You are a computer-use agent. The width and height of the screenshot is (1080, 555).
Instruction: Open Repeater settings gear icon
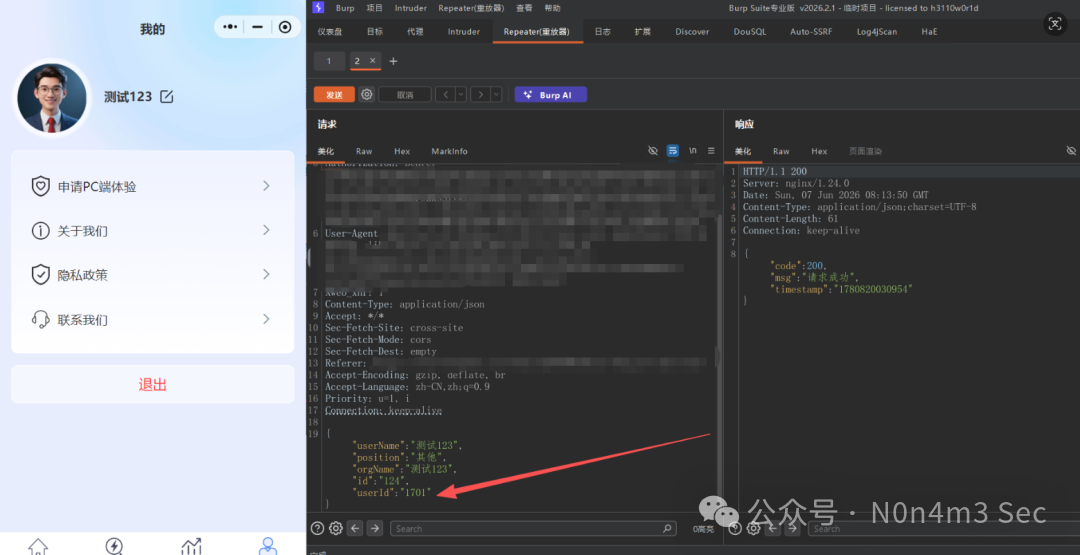click(x=367, y=94)
